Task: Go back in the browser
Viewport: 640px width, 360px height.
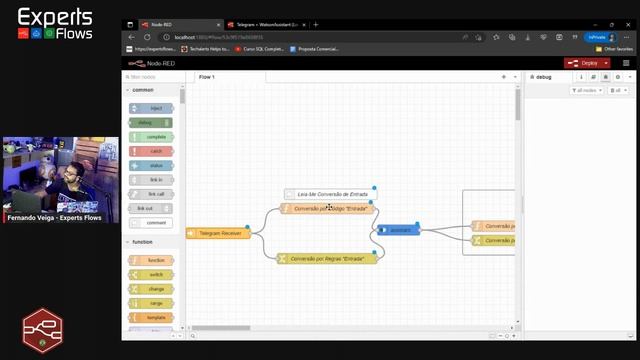Action: click(x=131, y=37)
